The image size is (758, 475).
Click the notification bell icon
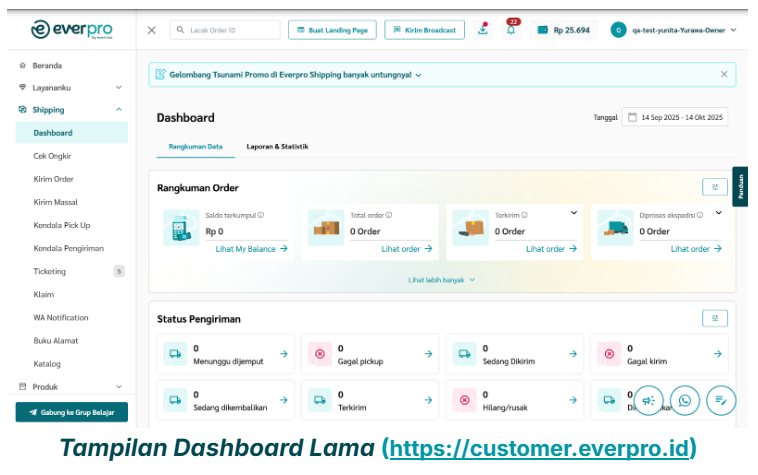511,30
